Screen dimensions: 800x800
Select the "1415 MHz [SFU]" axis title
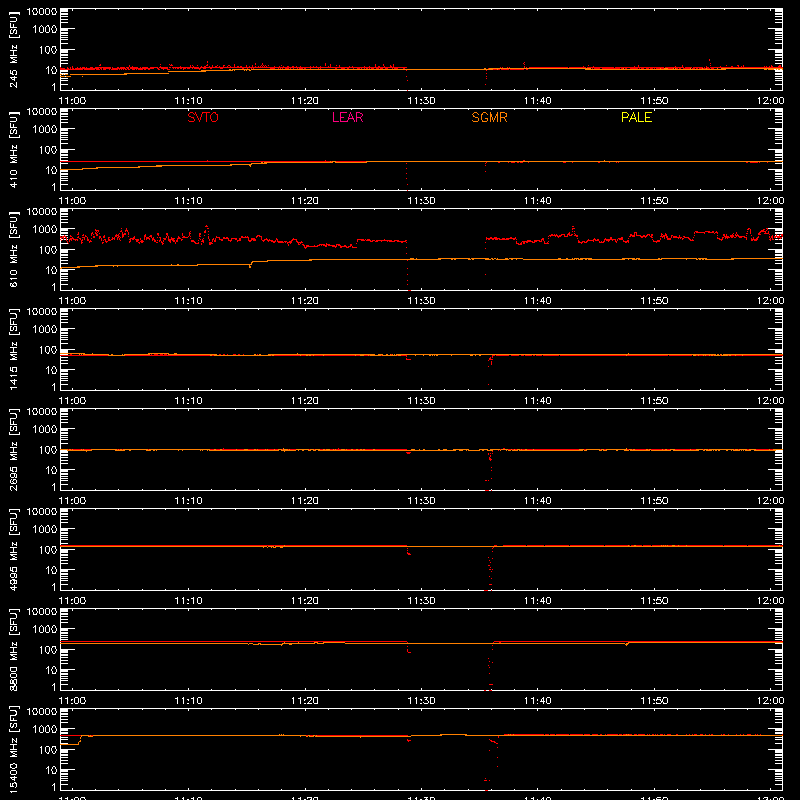[13, 349]
